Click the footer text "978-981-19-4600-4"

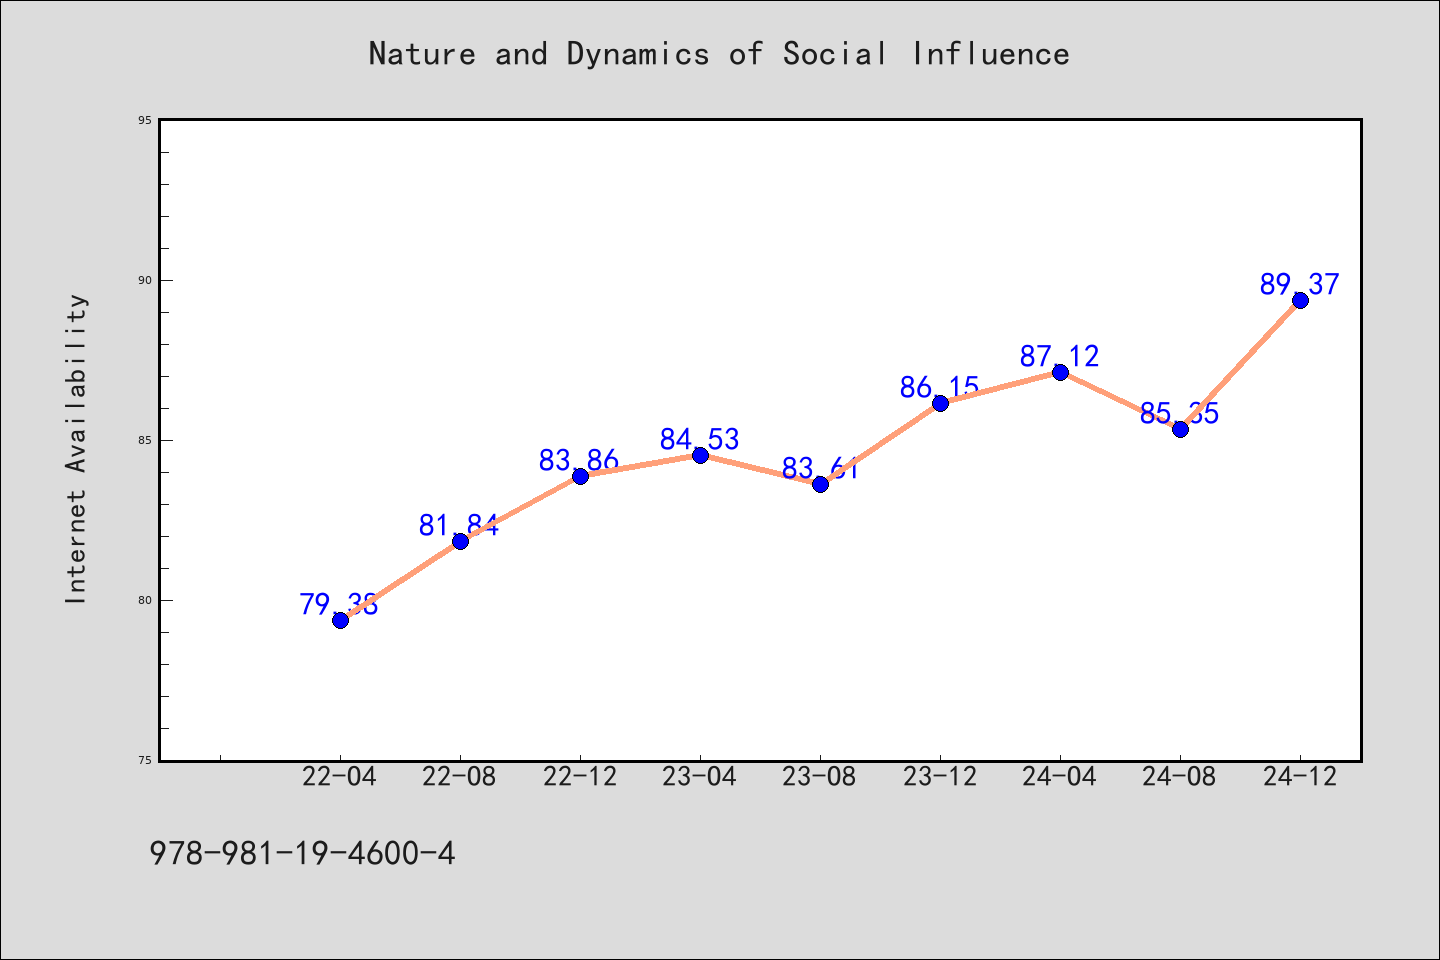[302, 853]
